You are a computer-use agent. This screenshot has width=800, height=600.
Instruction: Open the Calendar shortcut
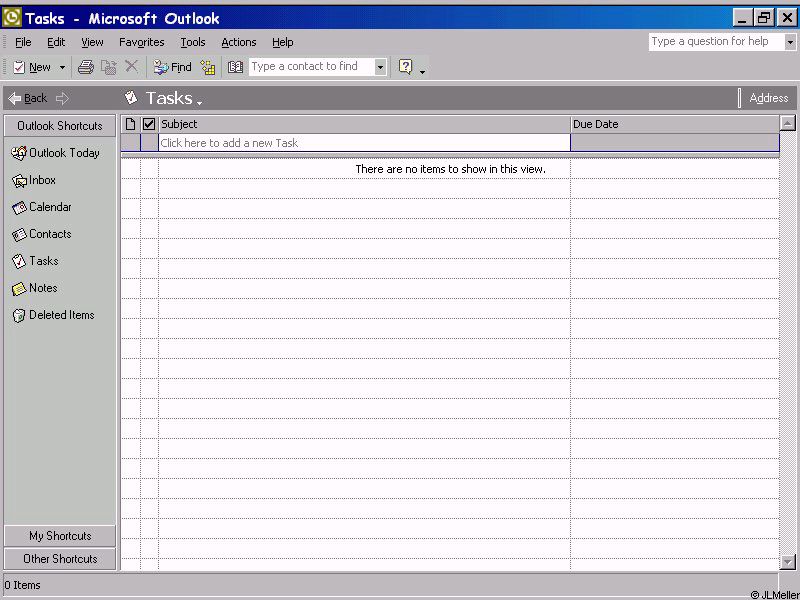41,207
